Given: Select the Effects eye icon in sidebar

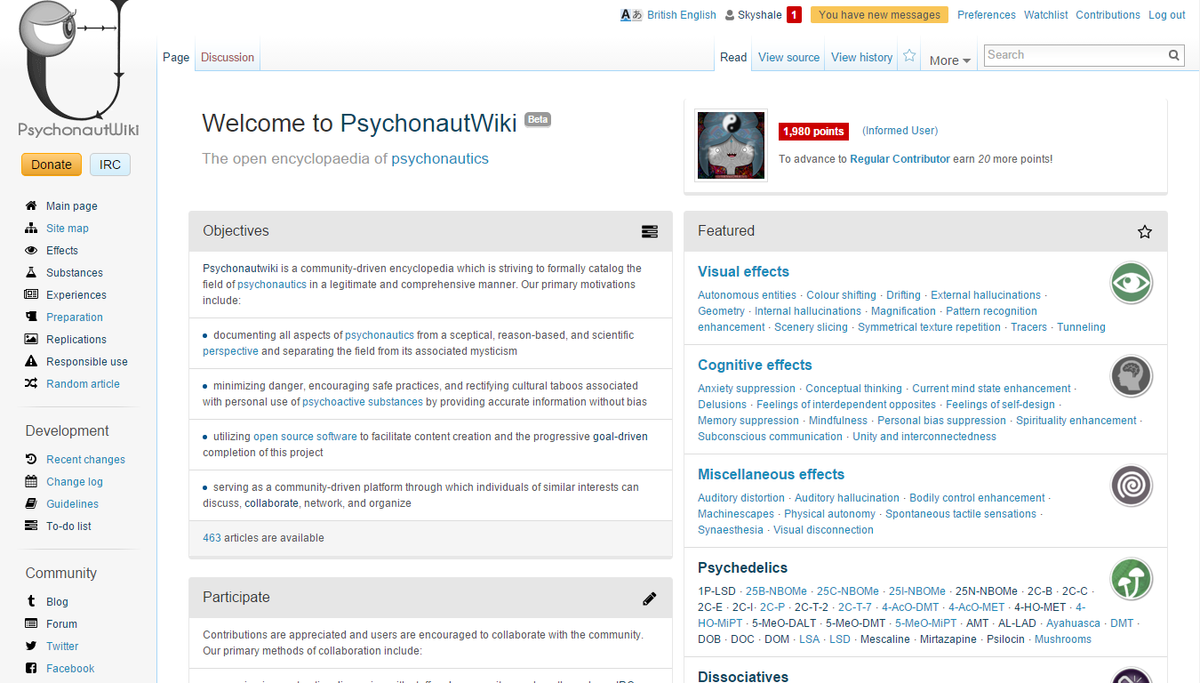Looking at the screenshot, I should [29, 250].
